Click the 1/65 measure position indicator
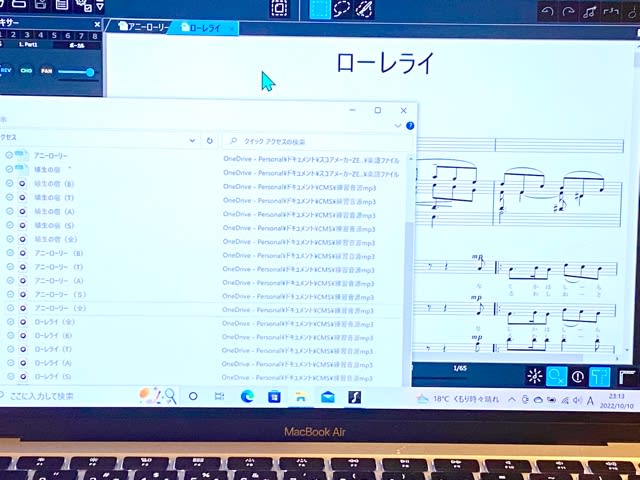 (460, 368)
